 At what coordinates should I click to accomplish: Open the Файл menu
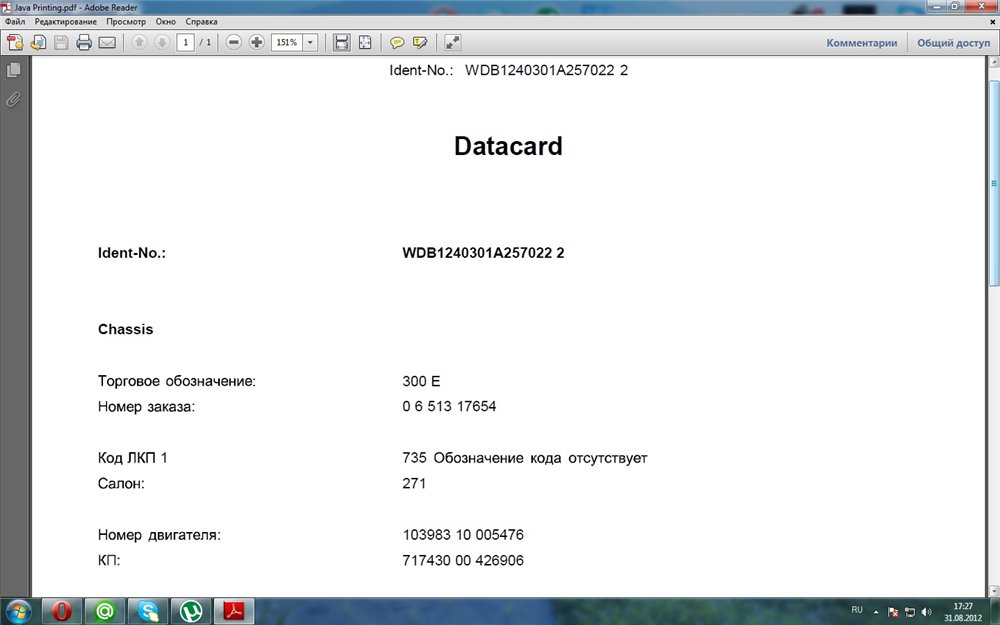(x=15, y=21)
